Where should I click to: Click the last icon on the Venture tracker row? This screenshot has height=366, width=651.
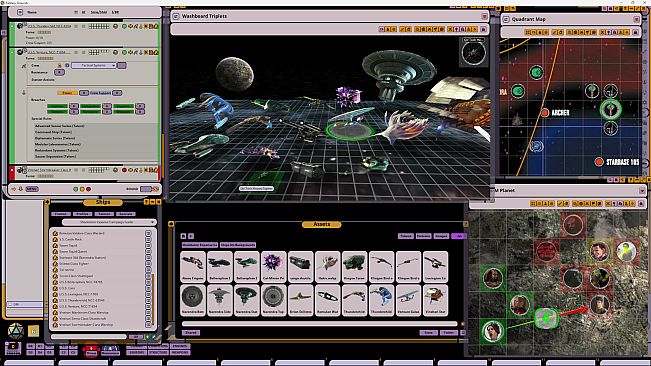[x=156, y=52]
